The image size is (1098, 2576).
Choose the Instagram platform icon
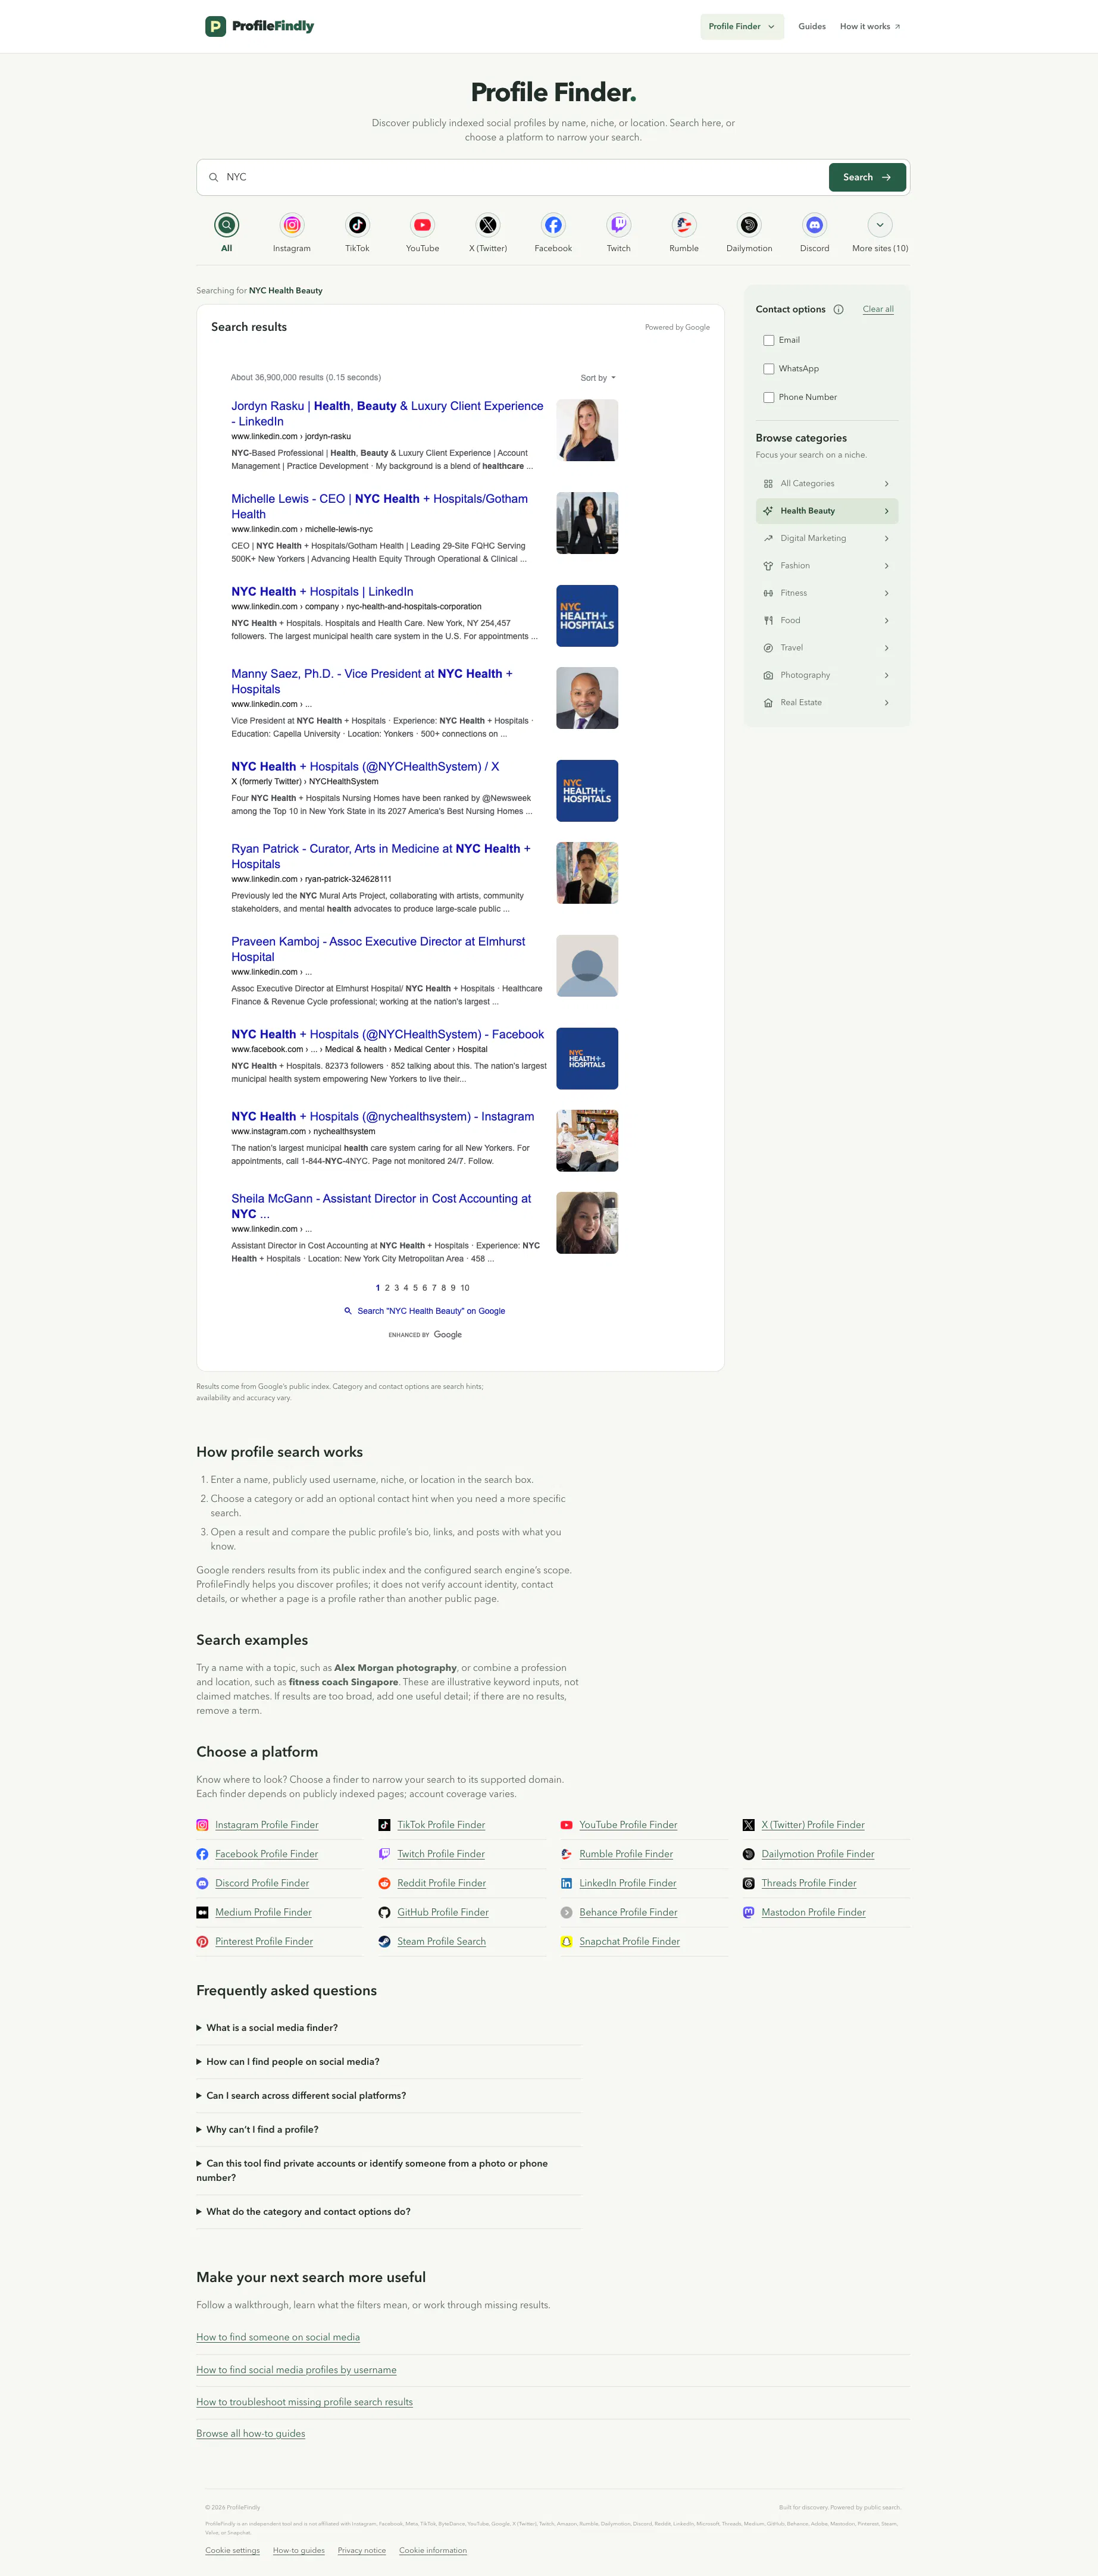[x=292, y=225]
